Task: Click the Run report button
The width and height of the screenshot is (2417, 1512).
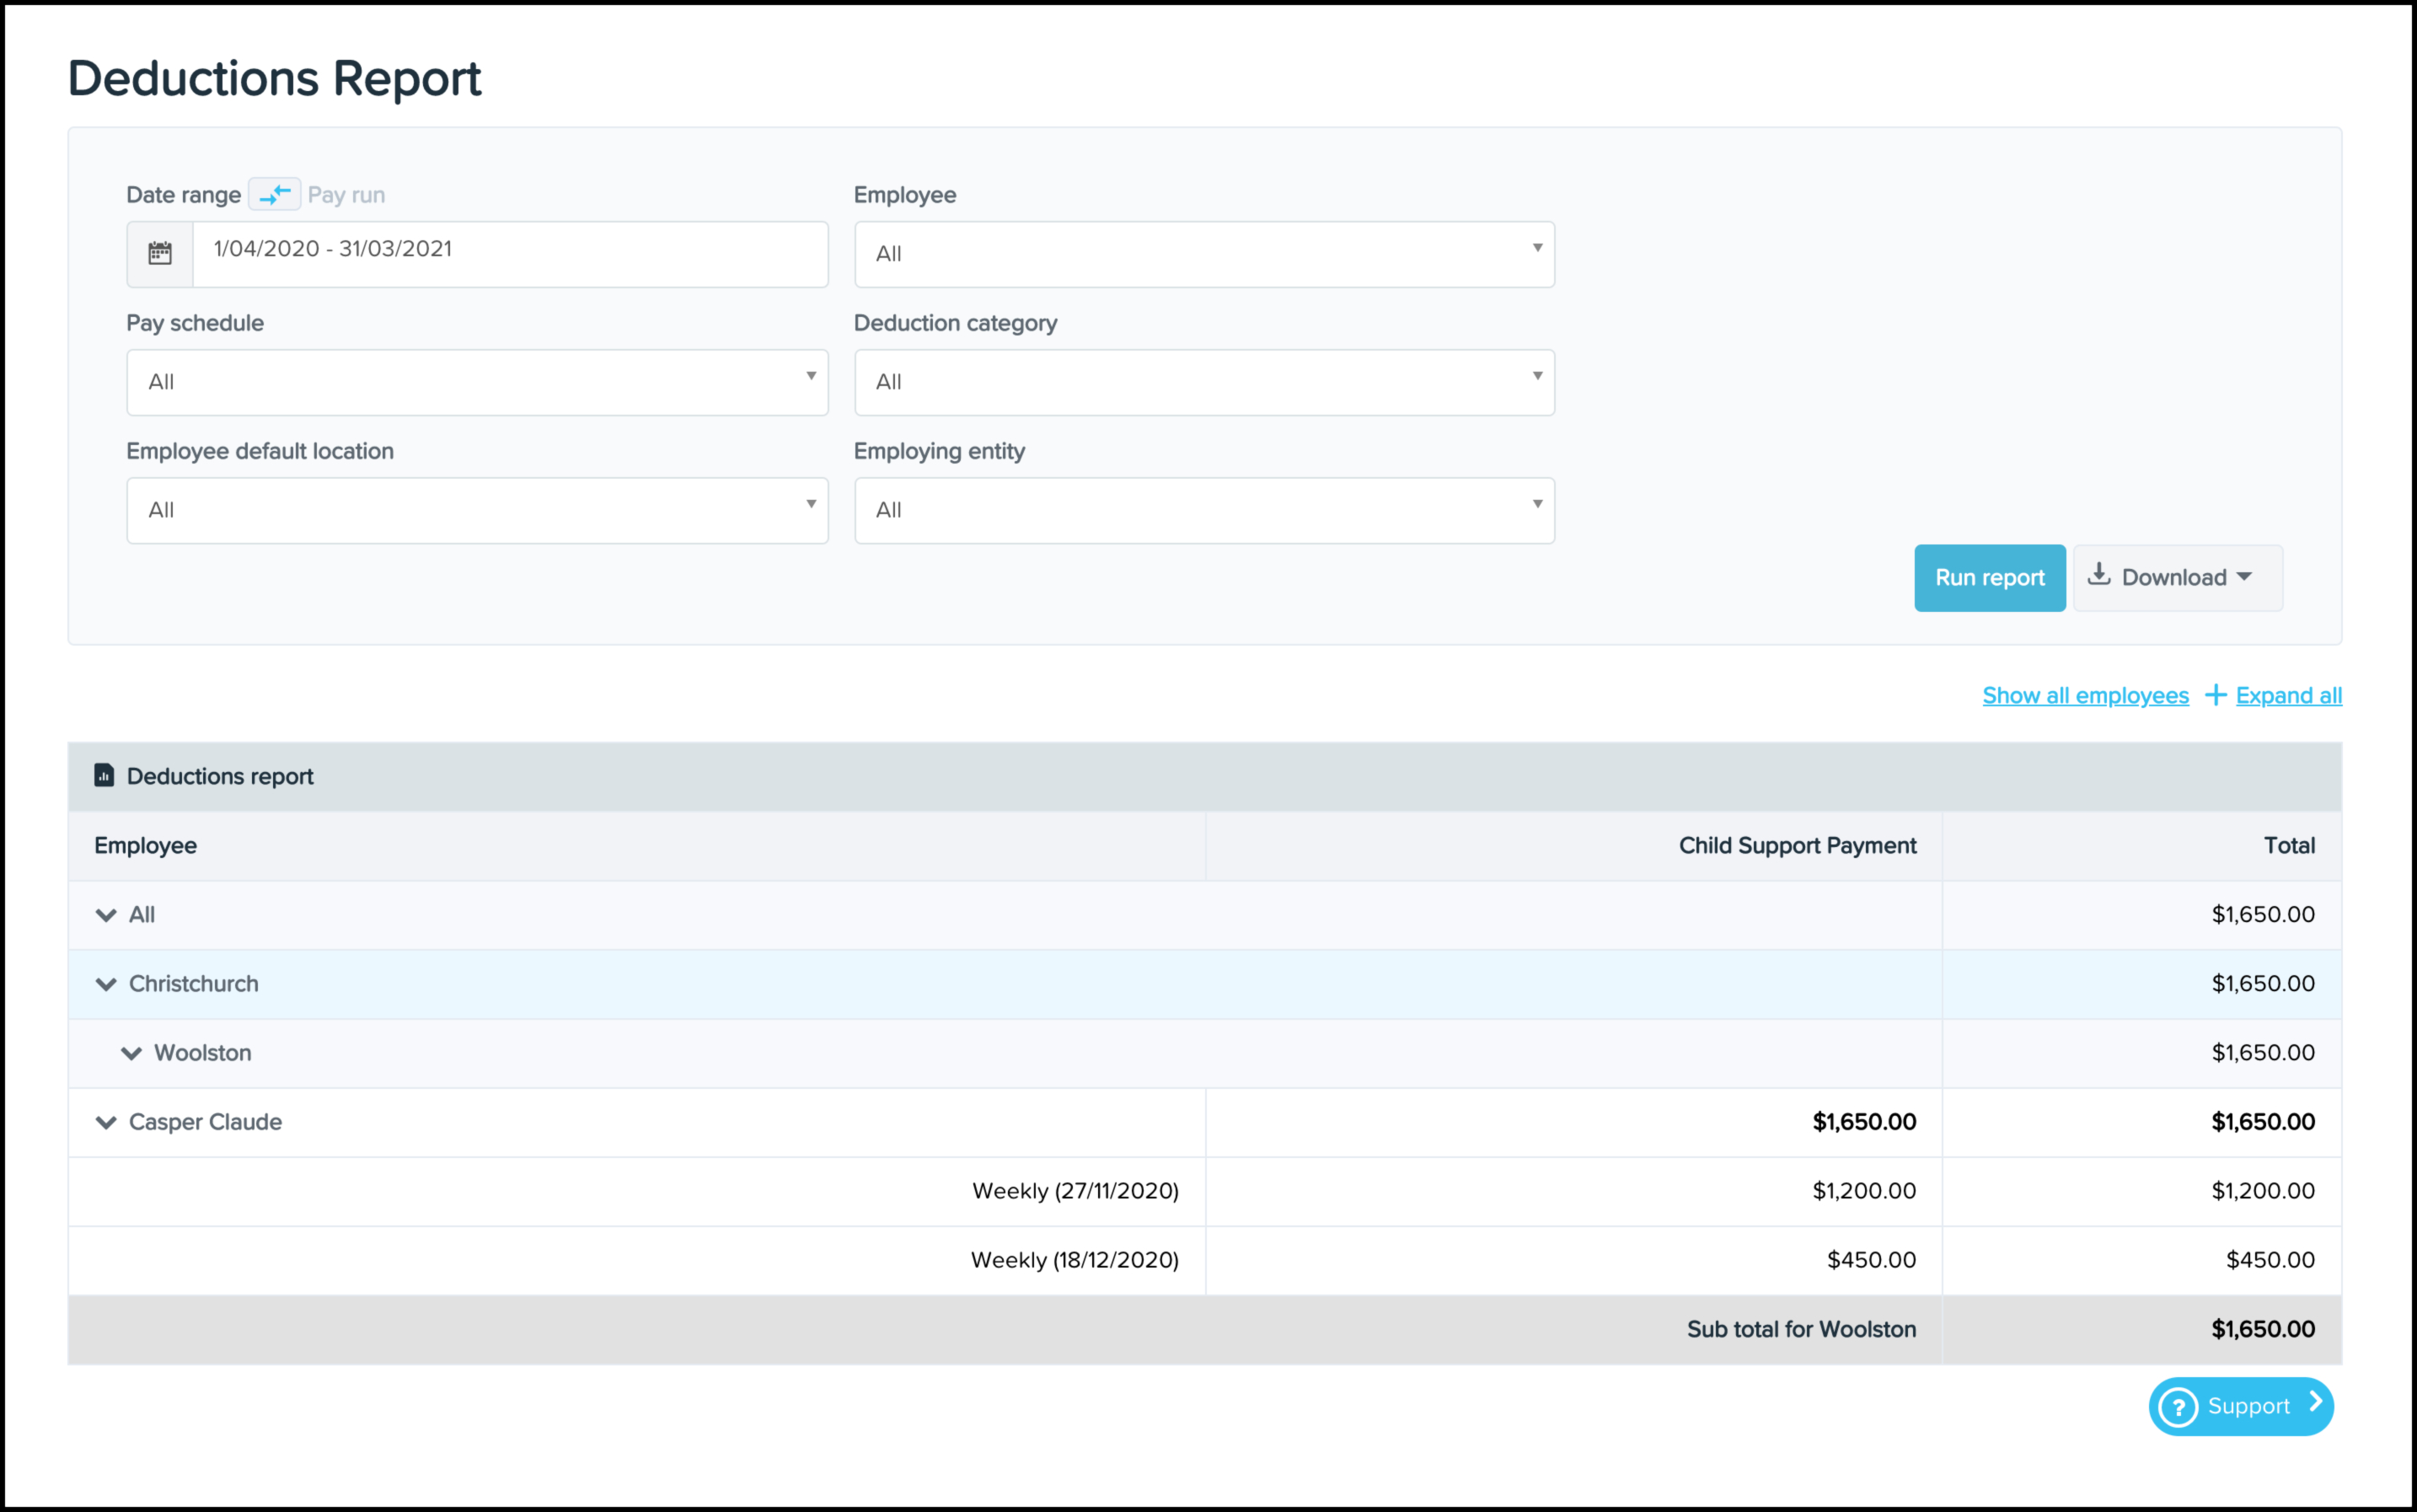Action: coord(1989,578)
